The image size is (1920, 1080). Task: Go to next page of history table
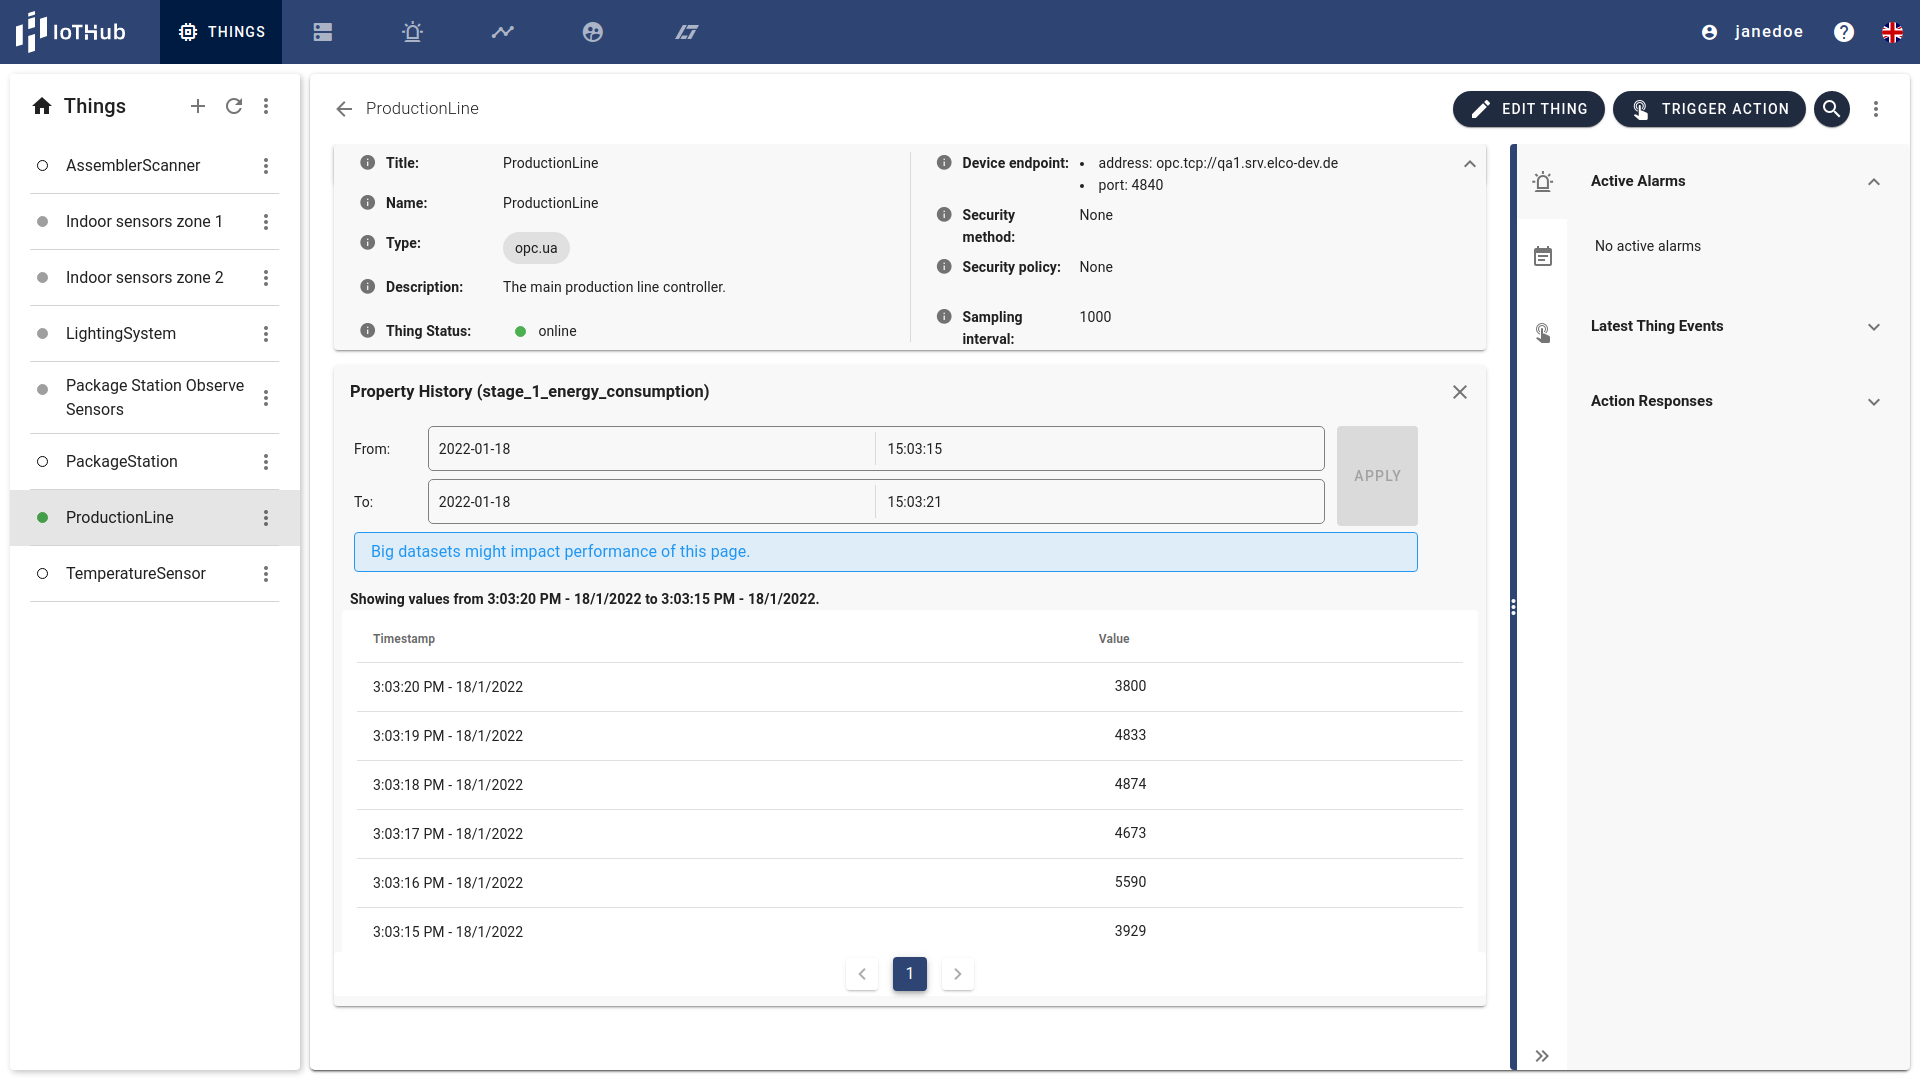click(958, 974)
